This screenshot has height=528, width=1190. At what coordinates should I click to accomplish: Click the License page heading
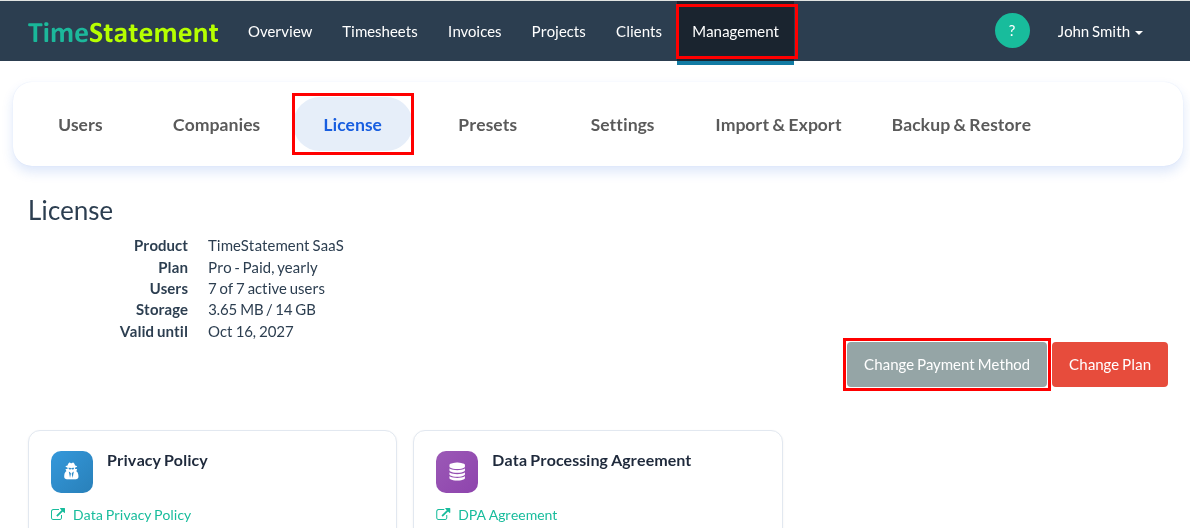[x=71, y=210]
